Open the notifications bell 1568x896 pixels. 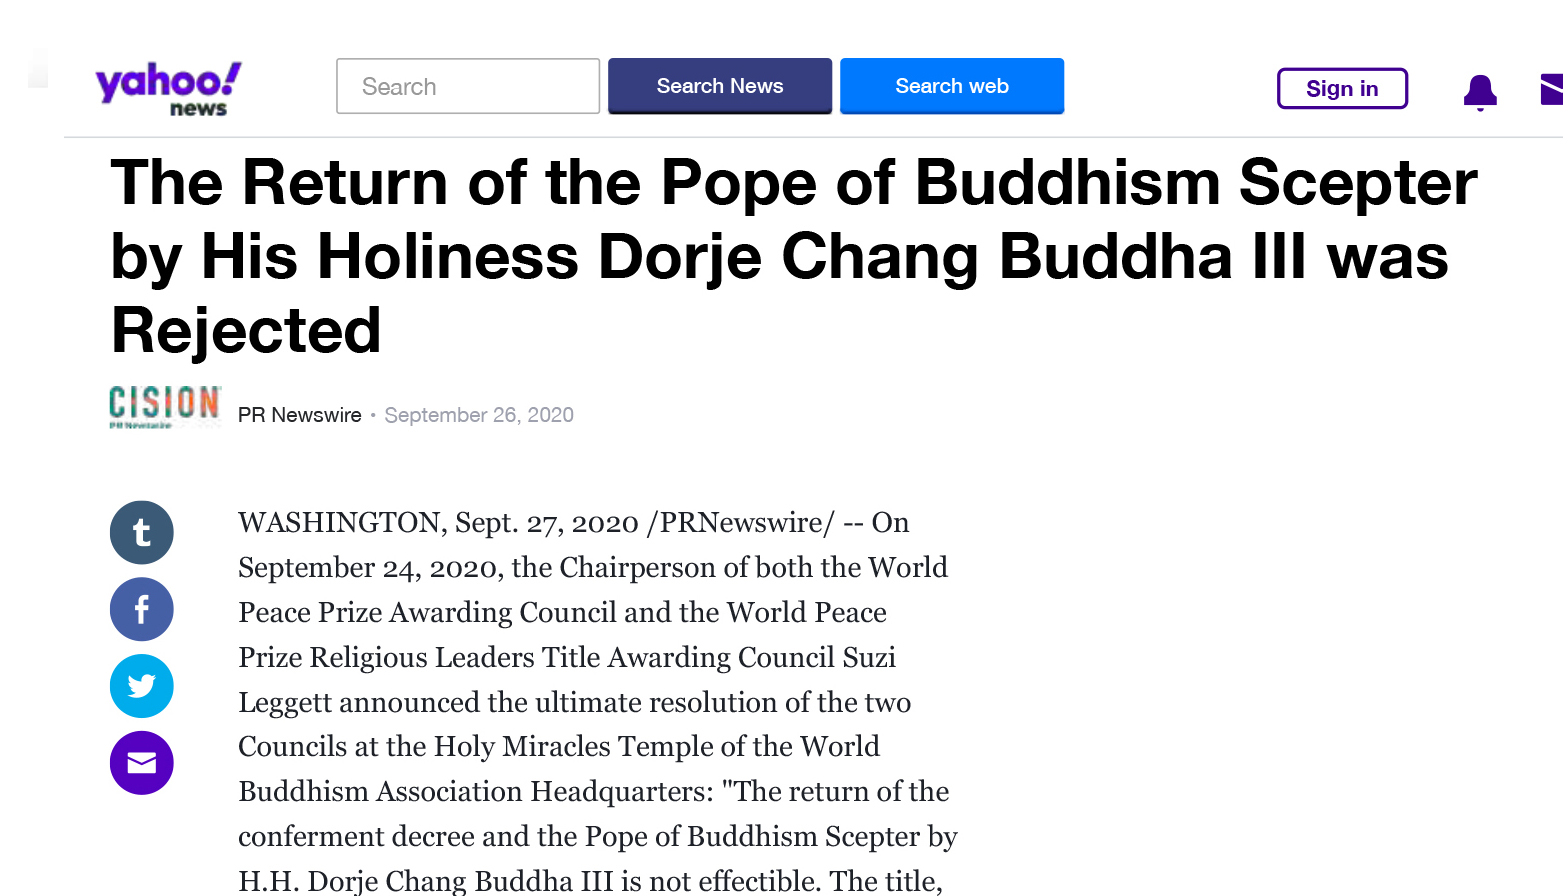[x=1480, y=91]
